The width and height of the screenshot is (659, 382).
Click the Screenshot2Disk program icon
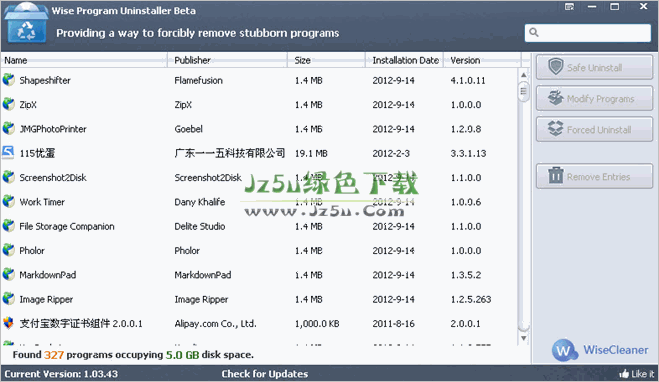coord(8,177)
